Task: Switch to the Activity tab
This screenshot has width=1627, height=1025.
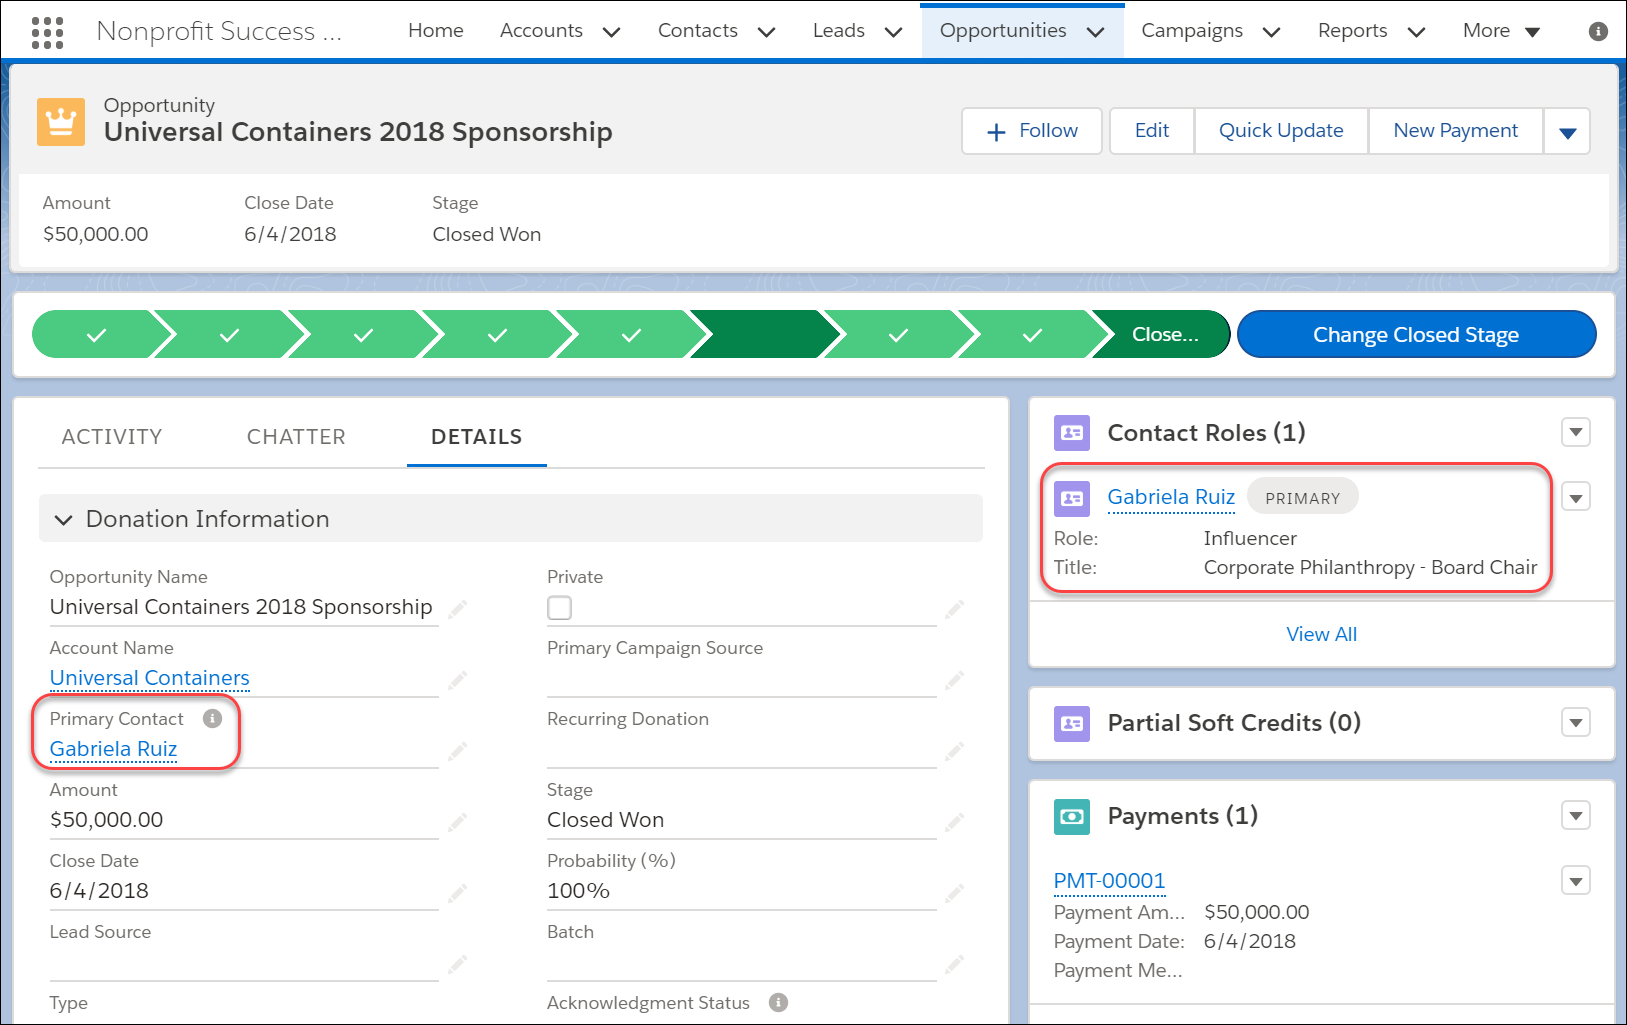Action: click(x=112, y=437)
